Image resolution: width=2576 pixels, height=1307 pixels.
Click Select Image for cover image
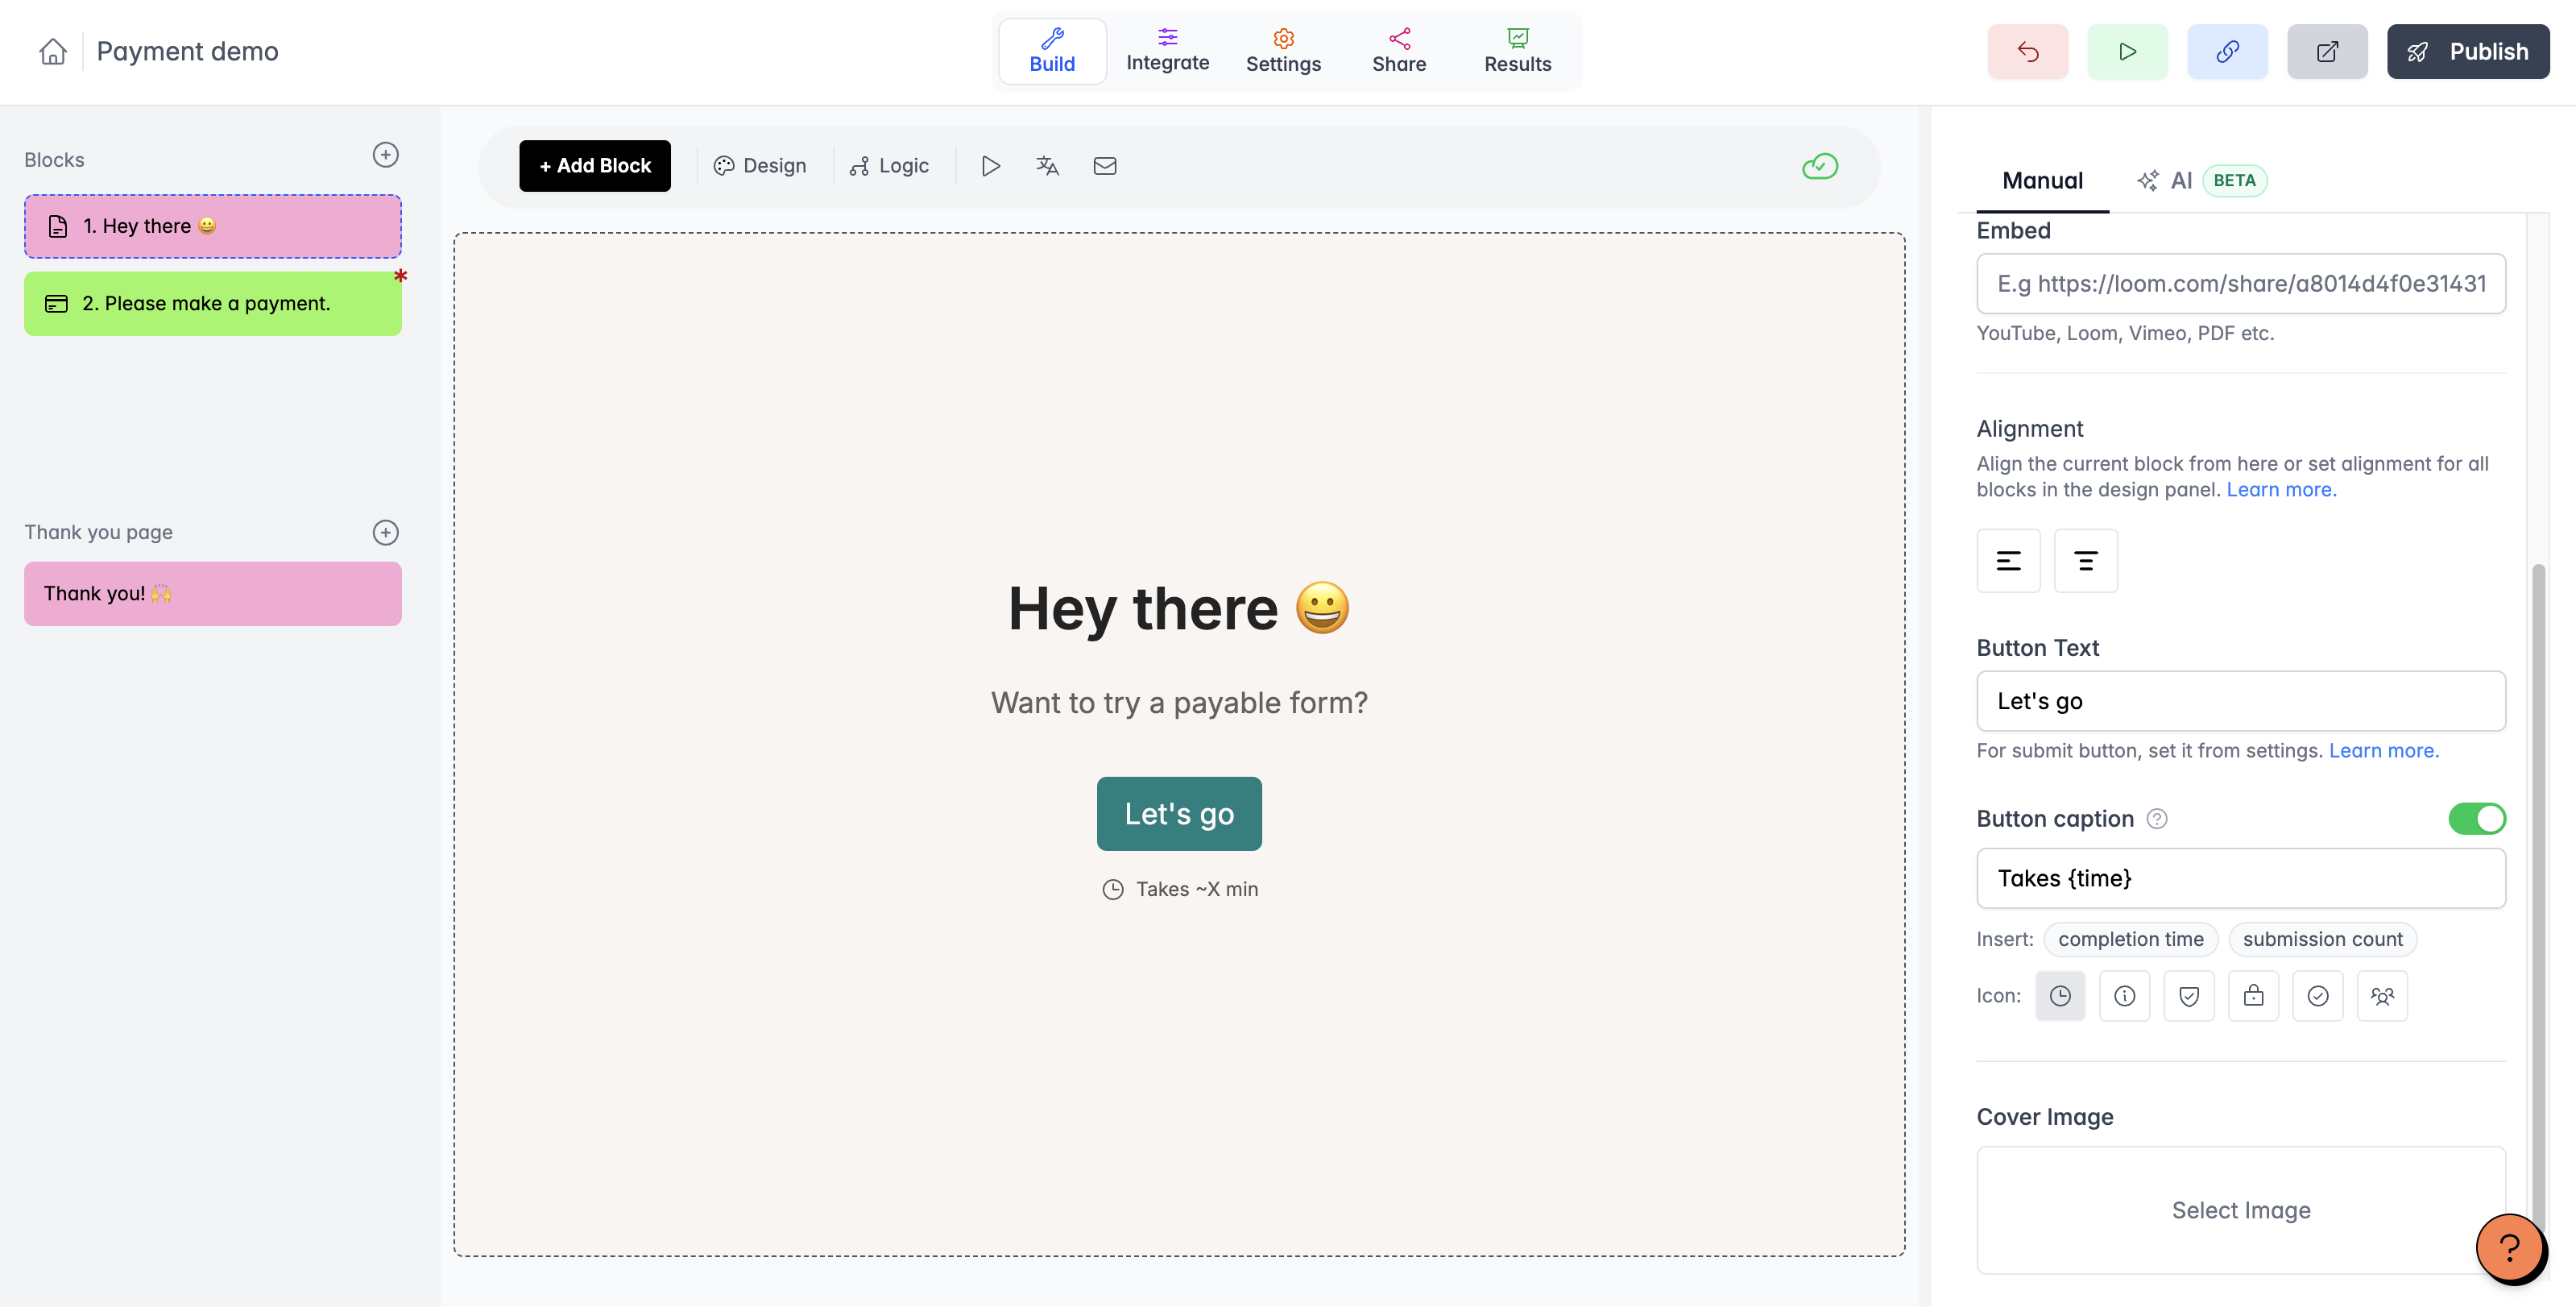[2240, 1210]
